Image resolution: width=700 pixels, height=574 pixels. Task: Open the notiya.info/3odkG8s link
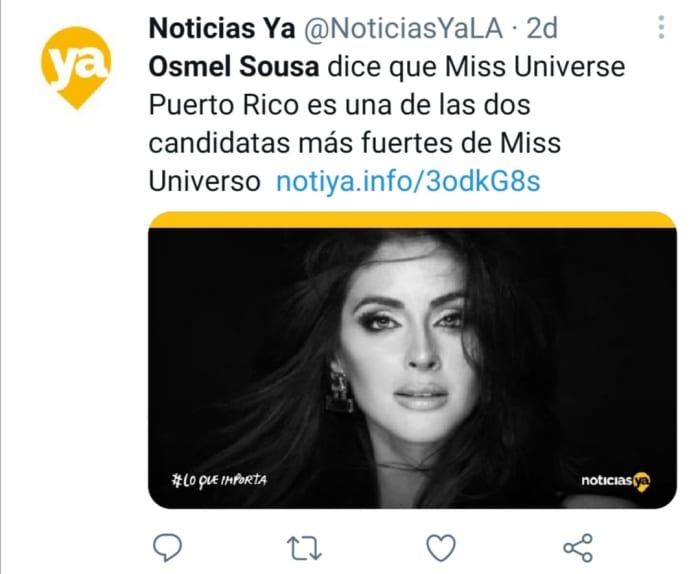point(408,181)
